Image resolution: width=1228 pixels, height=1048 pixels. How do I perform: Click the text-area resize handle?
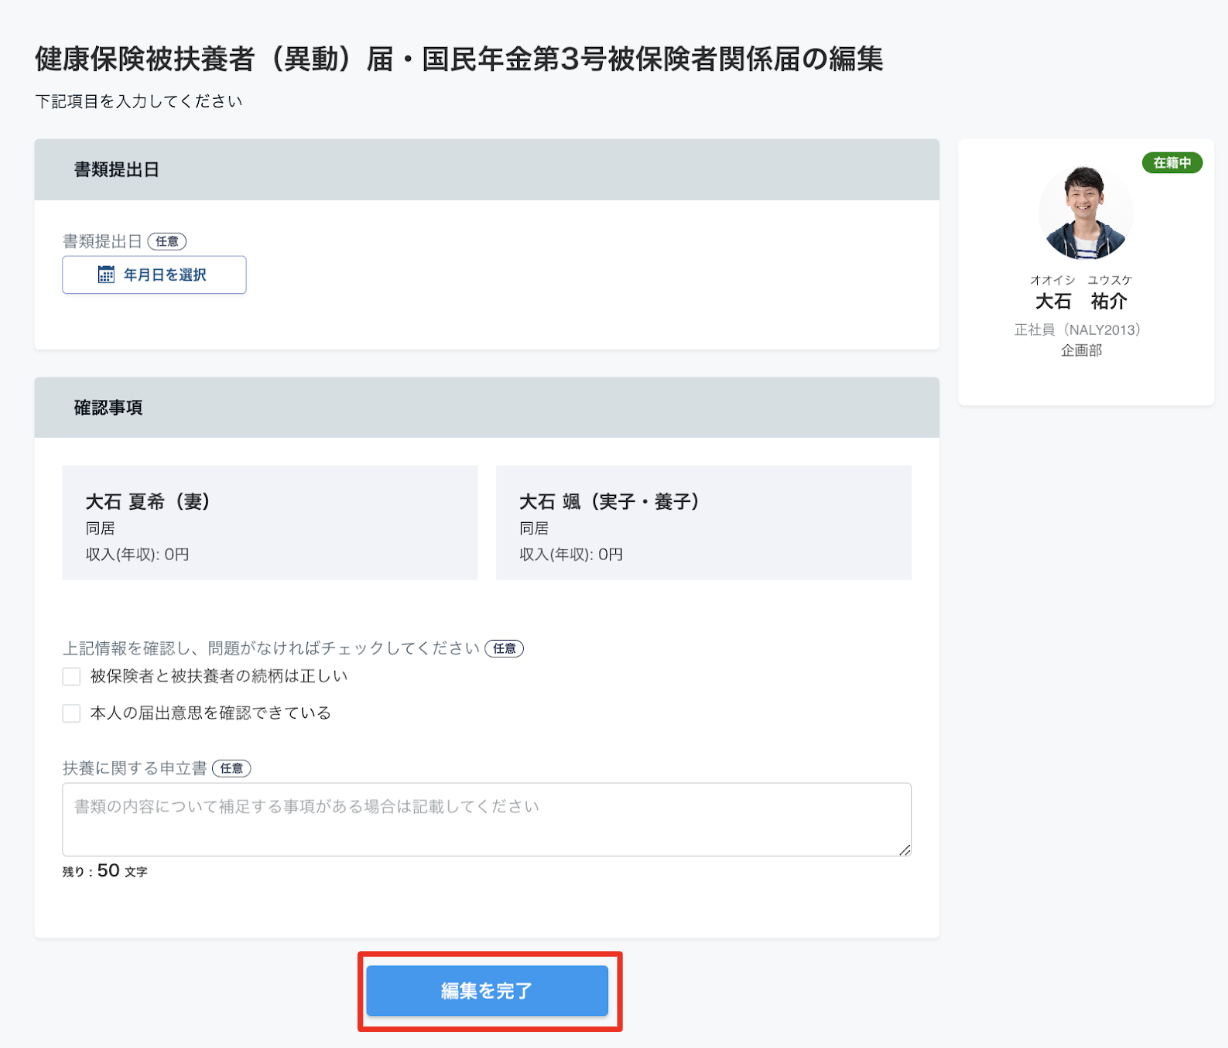click(x=904, y=849)
